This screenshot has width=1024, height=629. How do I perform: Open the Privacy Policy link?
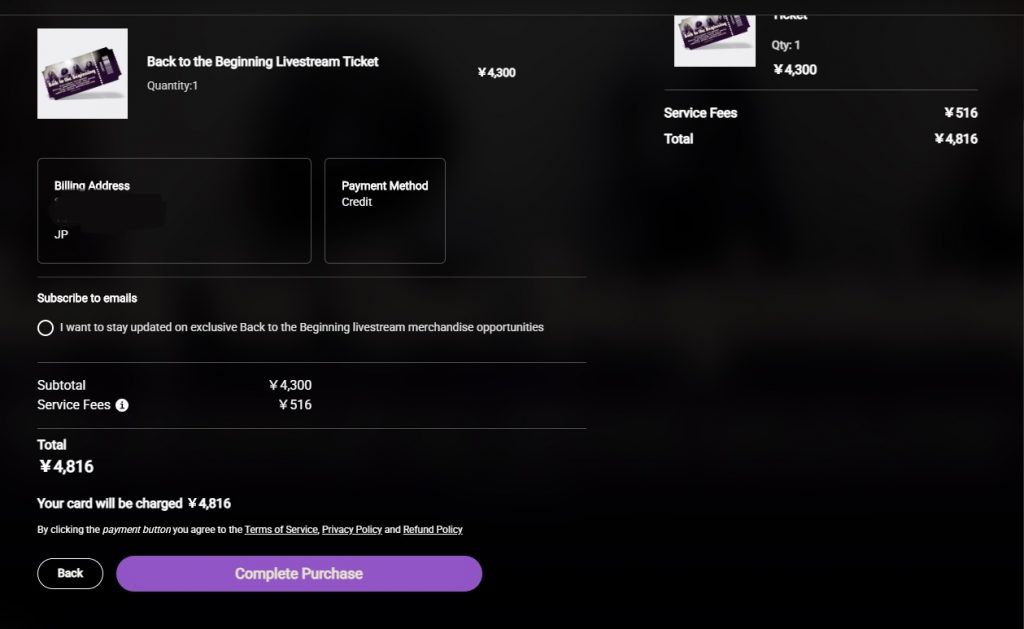coord(352,530)
